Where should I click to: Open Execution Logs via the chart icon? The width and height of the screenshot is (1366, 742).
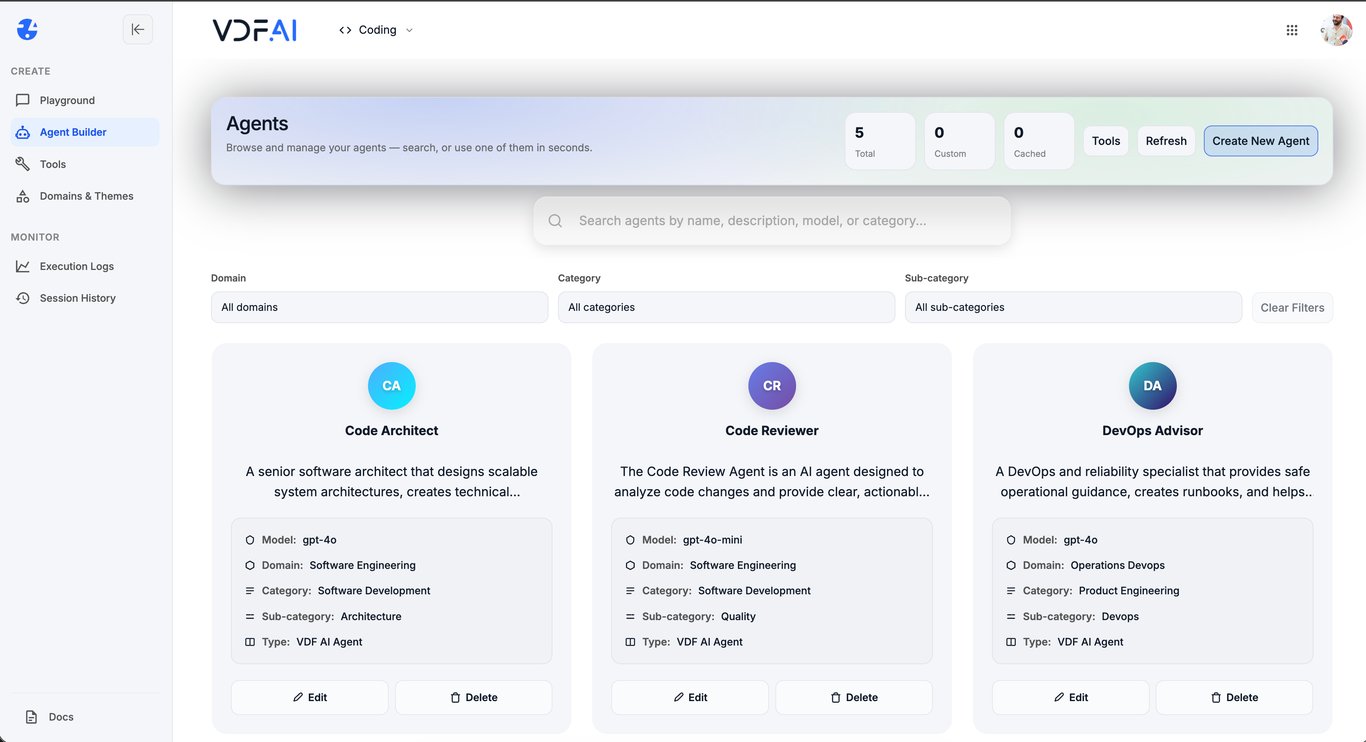[23, 266]
